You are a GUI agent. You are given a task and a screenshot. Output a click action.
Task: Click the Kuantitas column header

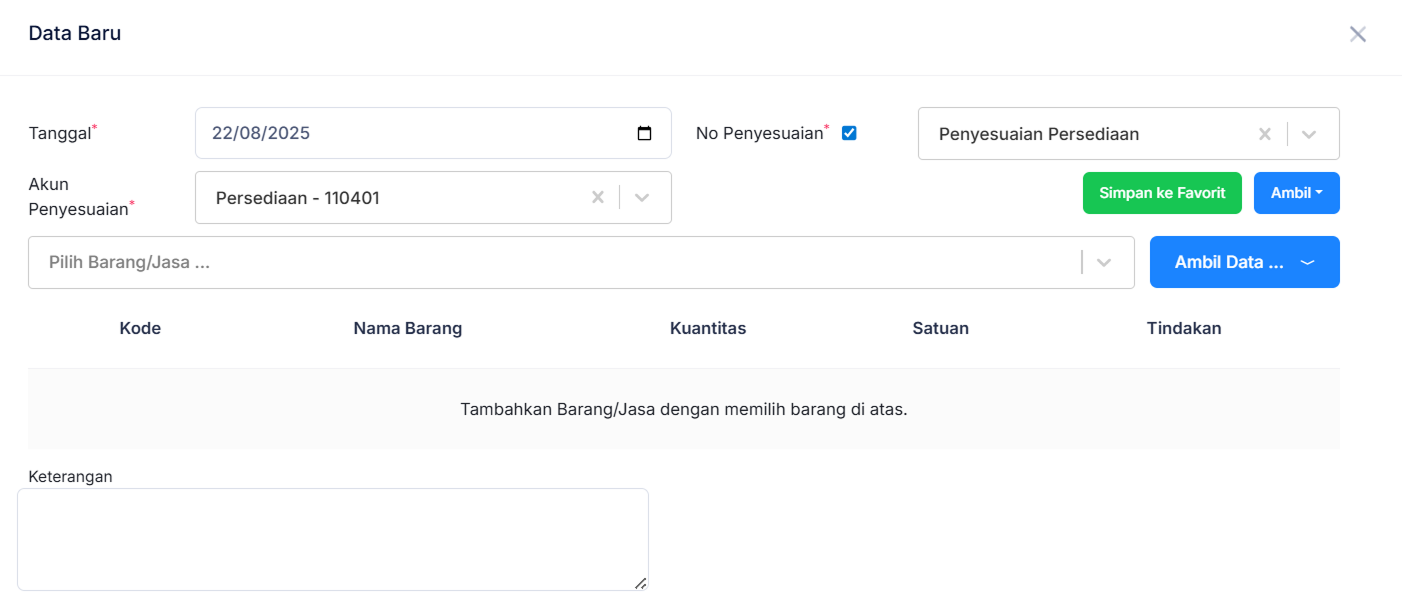[x=707, y=327]
